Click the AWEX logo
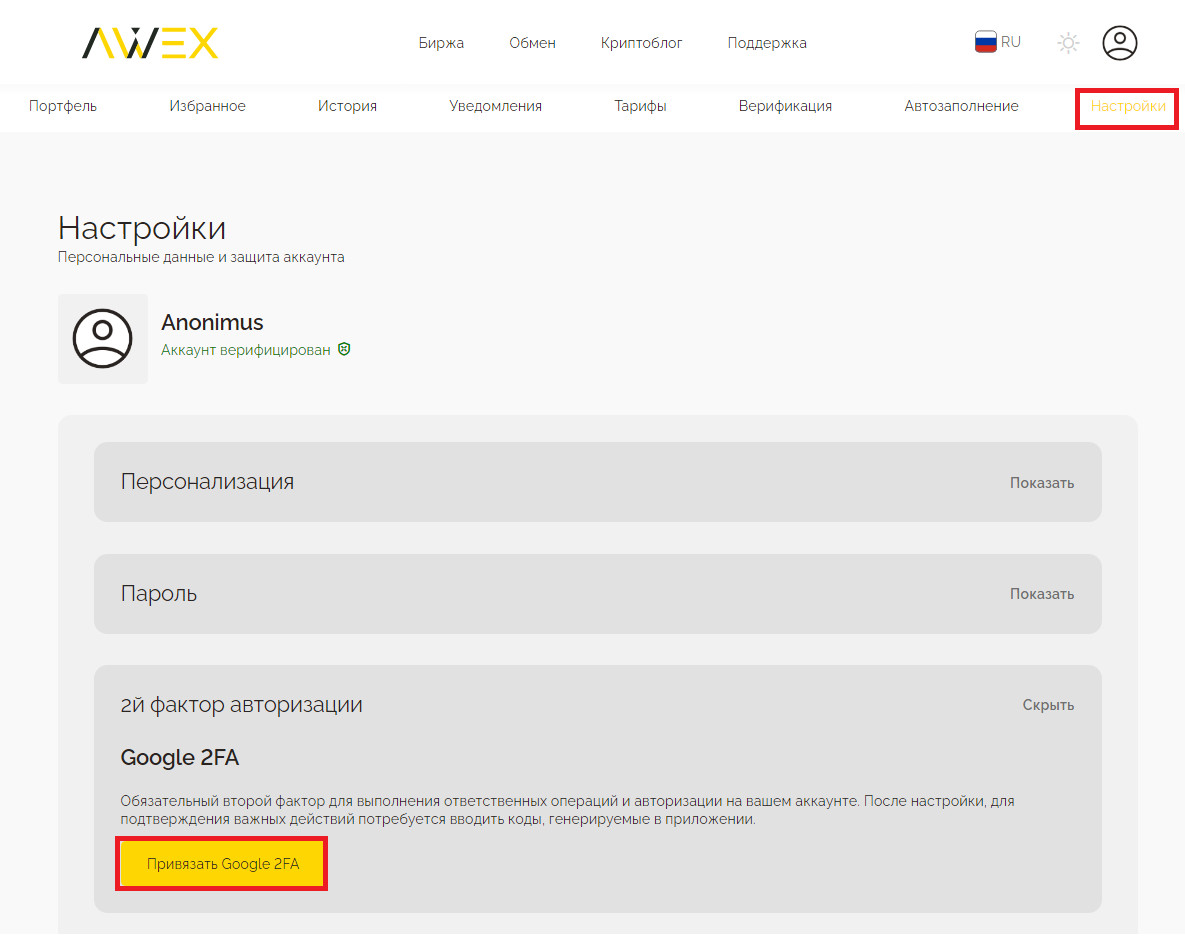The width and height of the screenshot is (1185, 936). tap(150, 43)
